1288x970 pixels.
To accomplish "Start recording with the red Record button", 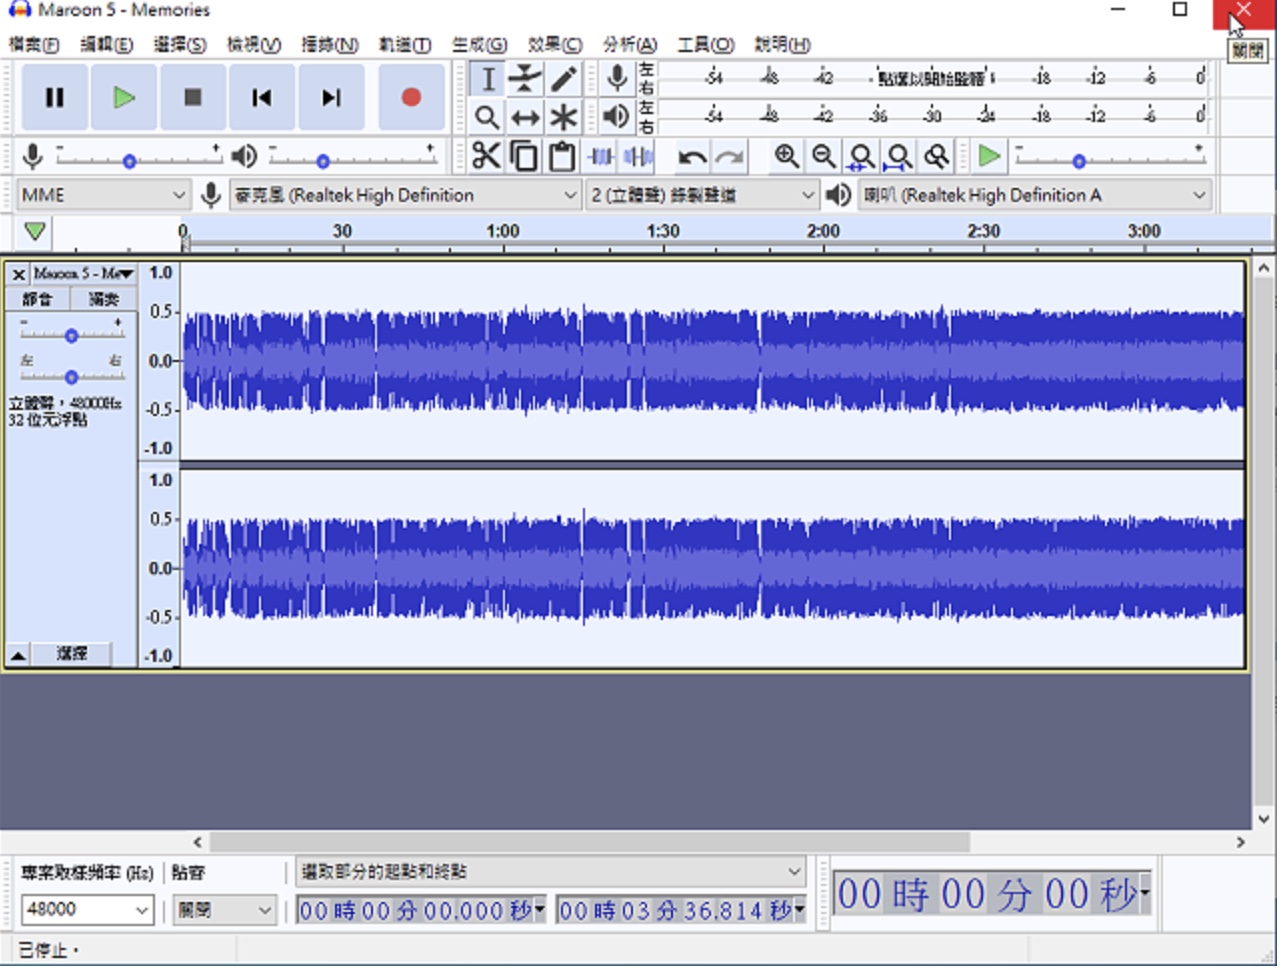I will [411, 98].
